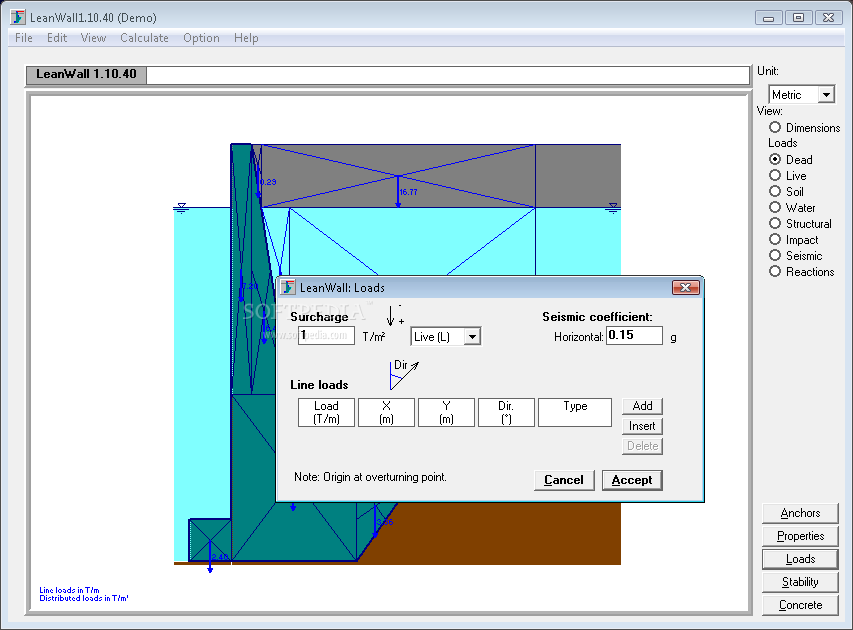Click the Stability side button

(x=800, y=582)
